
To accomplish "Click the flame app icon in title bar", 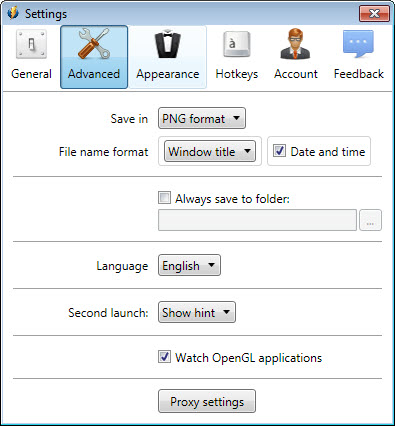I will pyautogui.click(x=13, y=13).
